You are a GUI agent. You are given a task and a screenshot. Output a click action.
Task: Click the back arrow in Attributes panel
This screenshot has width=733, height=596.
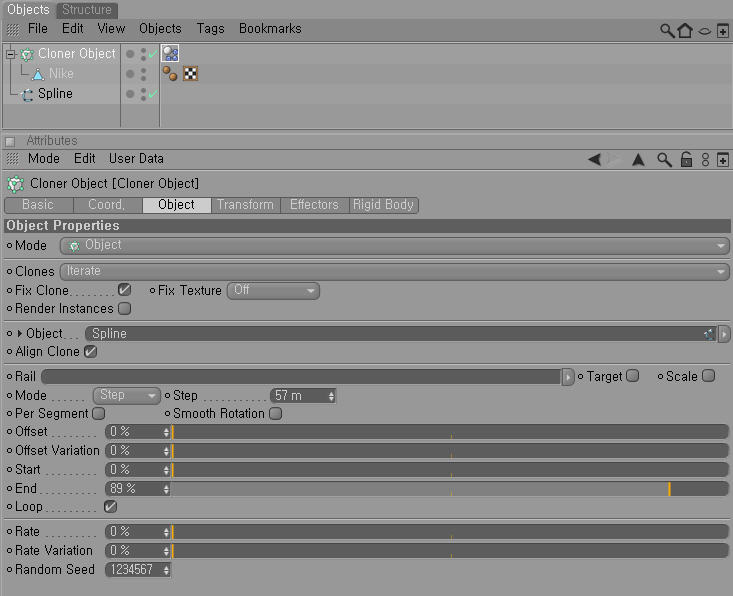point(595,159)
